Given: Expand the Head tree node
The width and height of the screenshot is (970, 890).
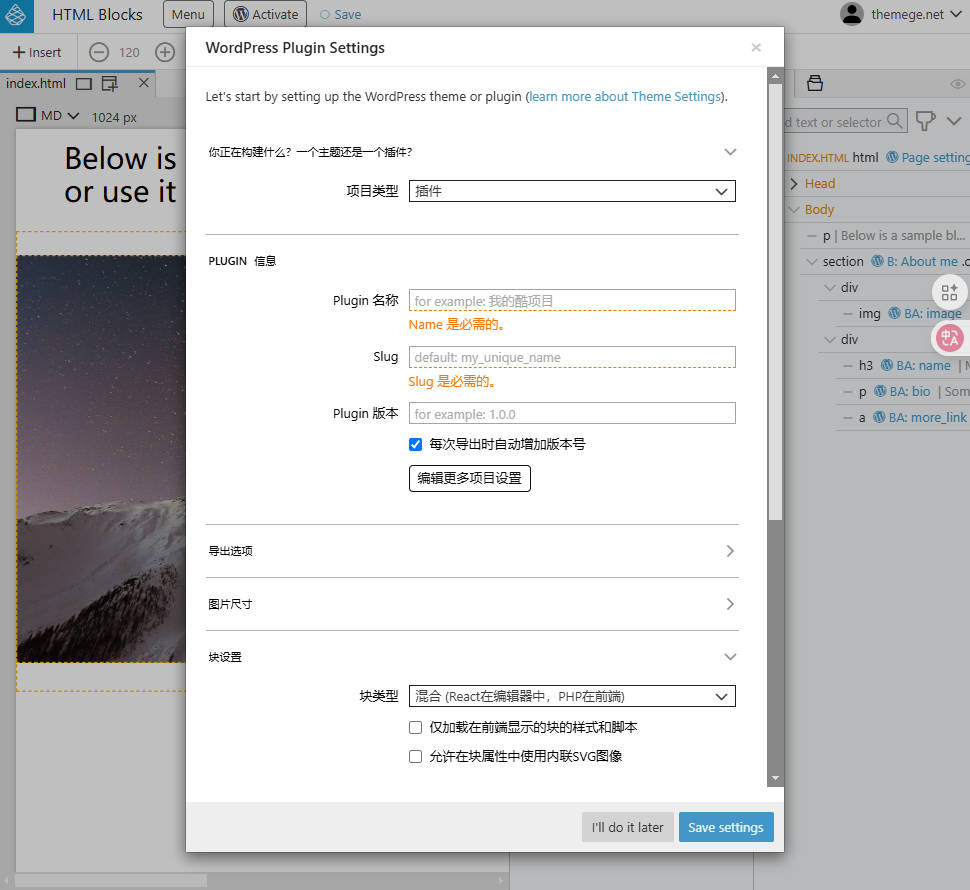Looking at the screenshot, I should click(794, 184).
